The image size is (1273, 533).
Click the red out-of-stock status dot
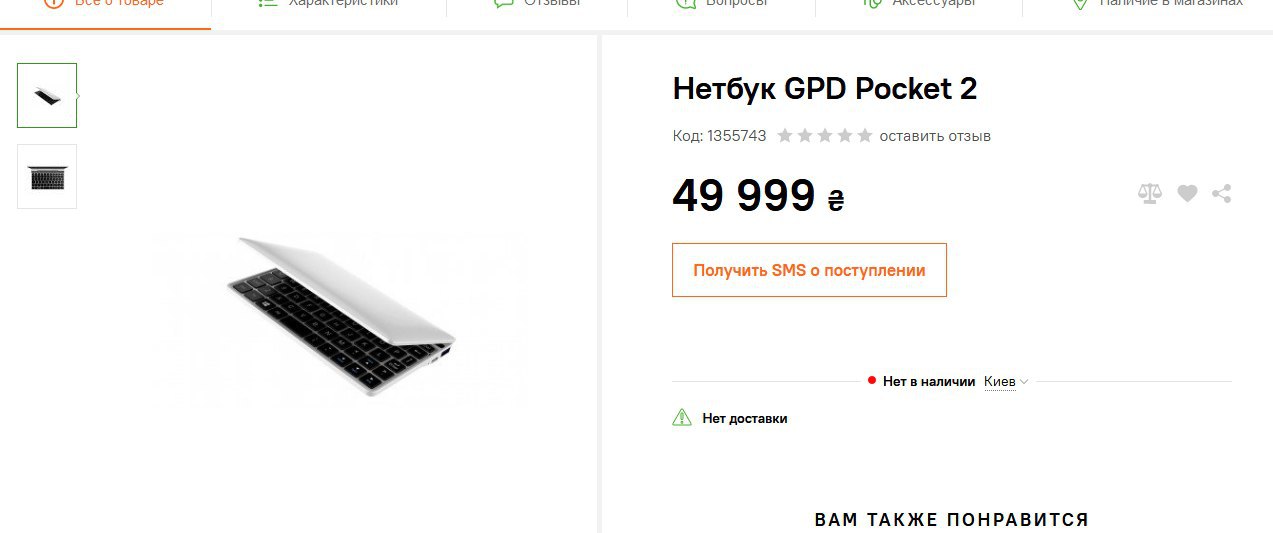pyautogui.click(x=872, y=381)
